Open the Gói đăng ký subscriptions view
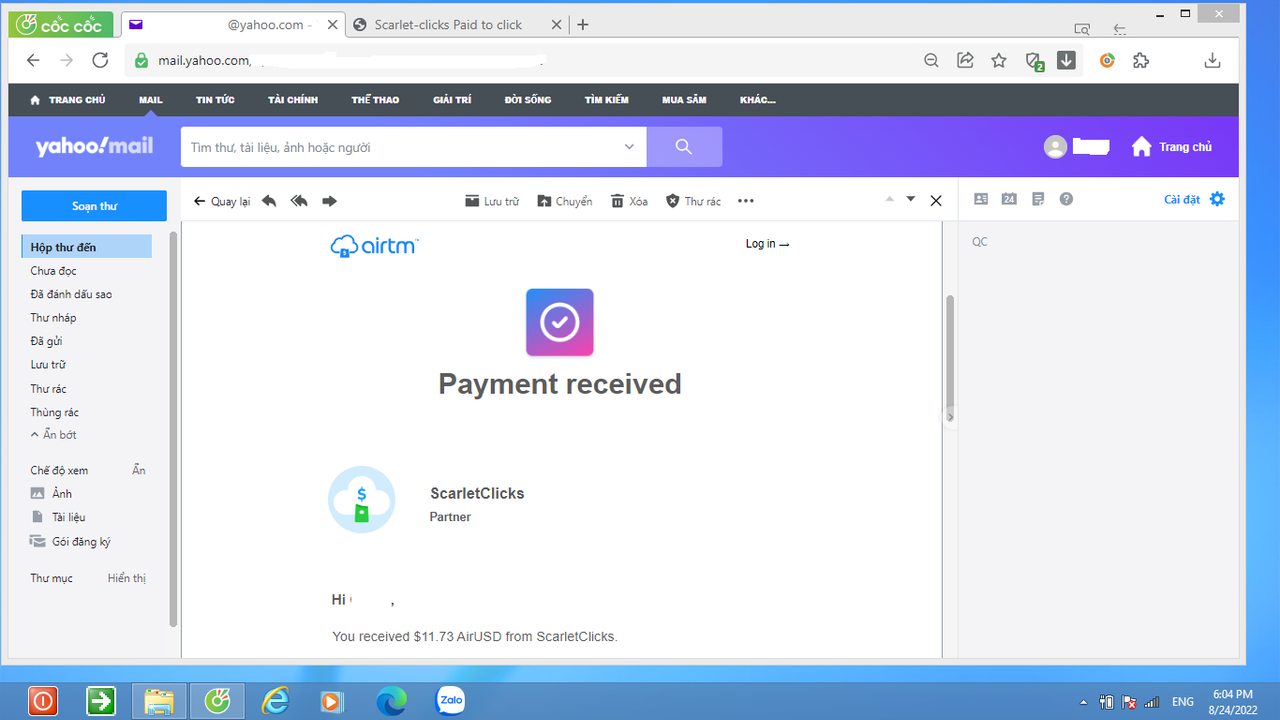 [x=70, y=542]
